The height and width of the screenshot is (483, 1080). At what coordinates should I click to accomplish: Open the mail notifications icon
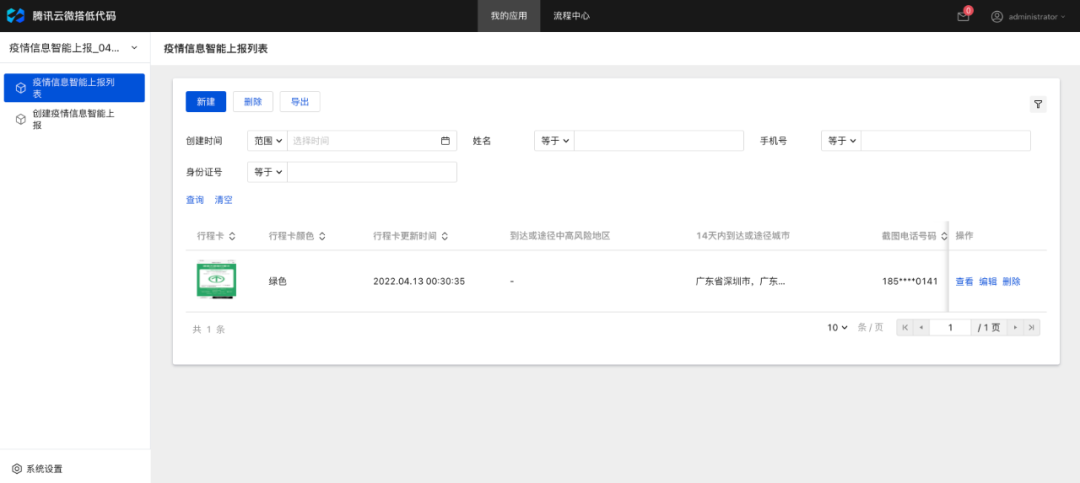963,17
